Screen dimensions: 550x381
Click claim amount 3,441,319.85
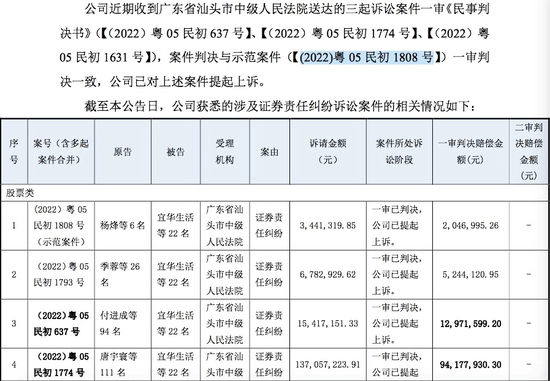click(328, 226)
